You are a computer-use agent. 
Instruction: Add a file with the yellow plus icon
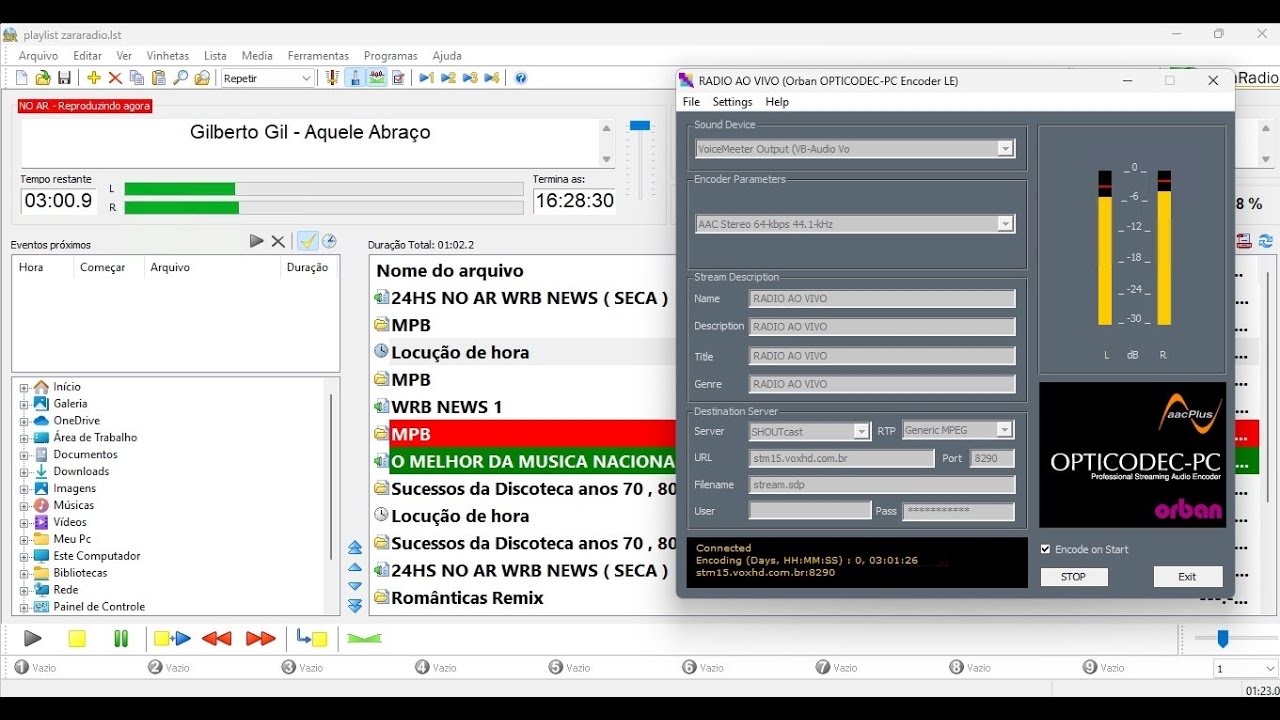click(94, 78)
